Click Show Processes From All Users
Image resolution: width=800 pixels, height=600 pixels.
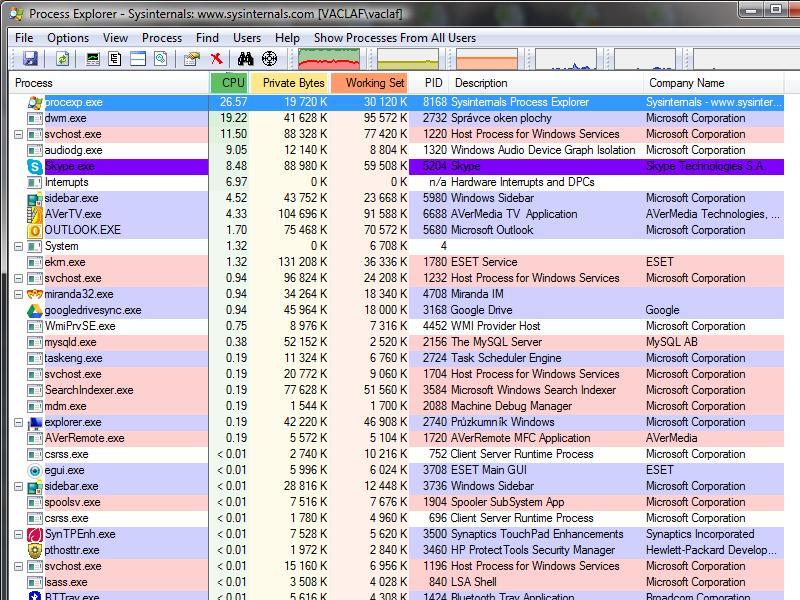tap(394, 38)
